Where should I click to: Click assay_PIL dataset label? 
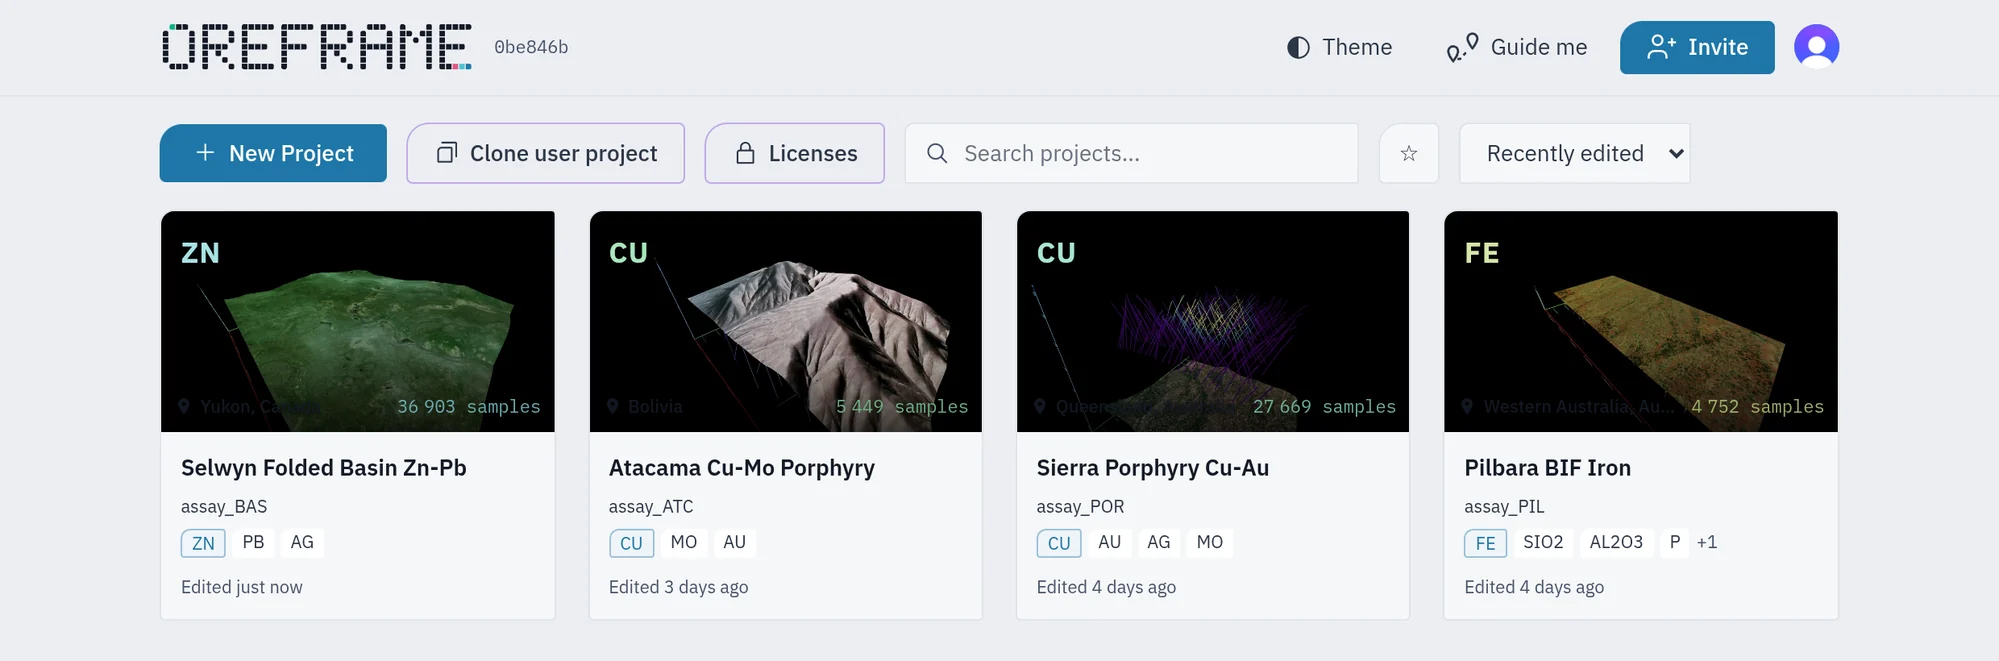pyautogui.click(x=1505, y=507)
